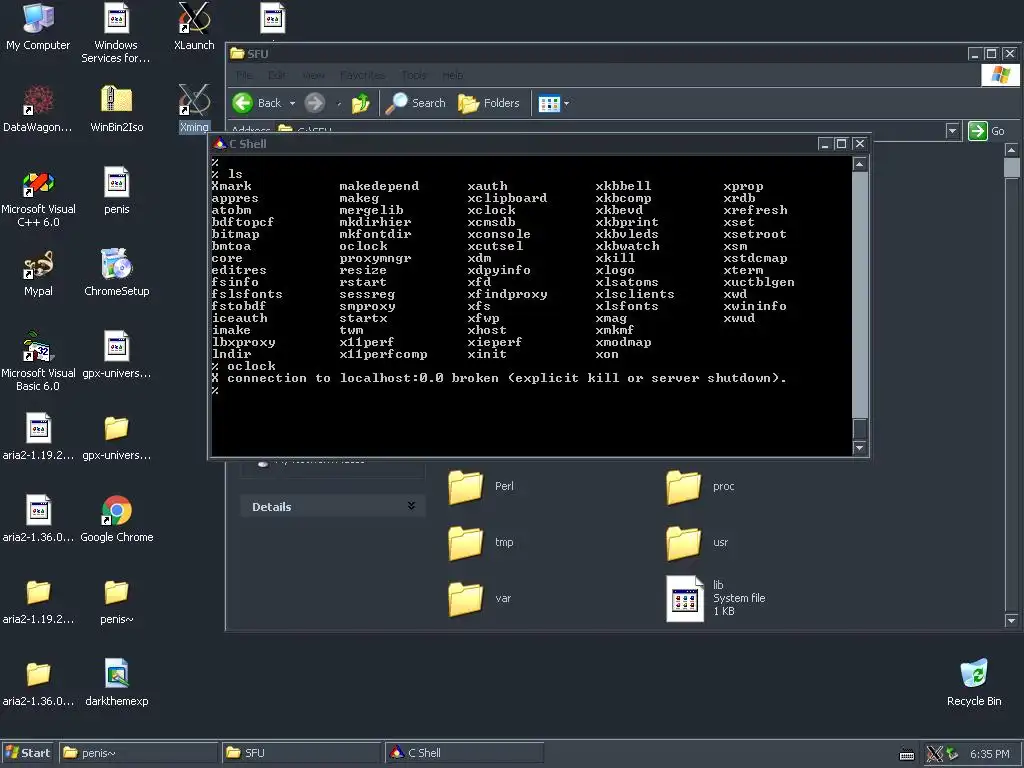Open the My Computer desktop icon
This screenshot has height=768, width=1024.
coord(38,26)
